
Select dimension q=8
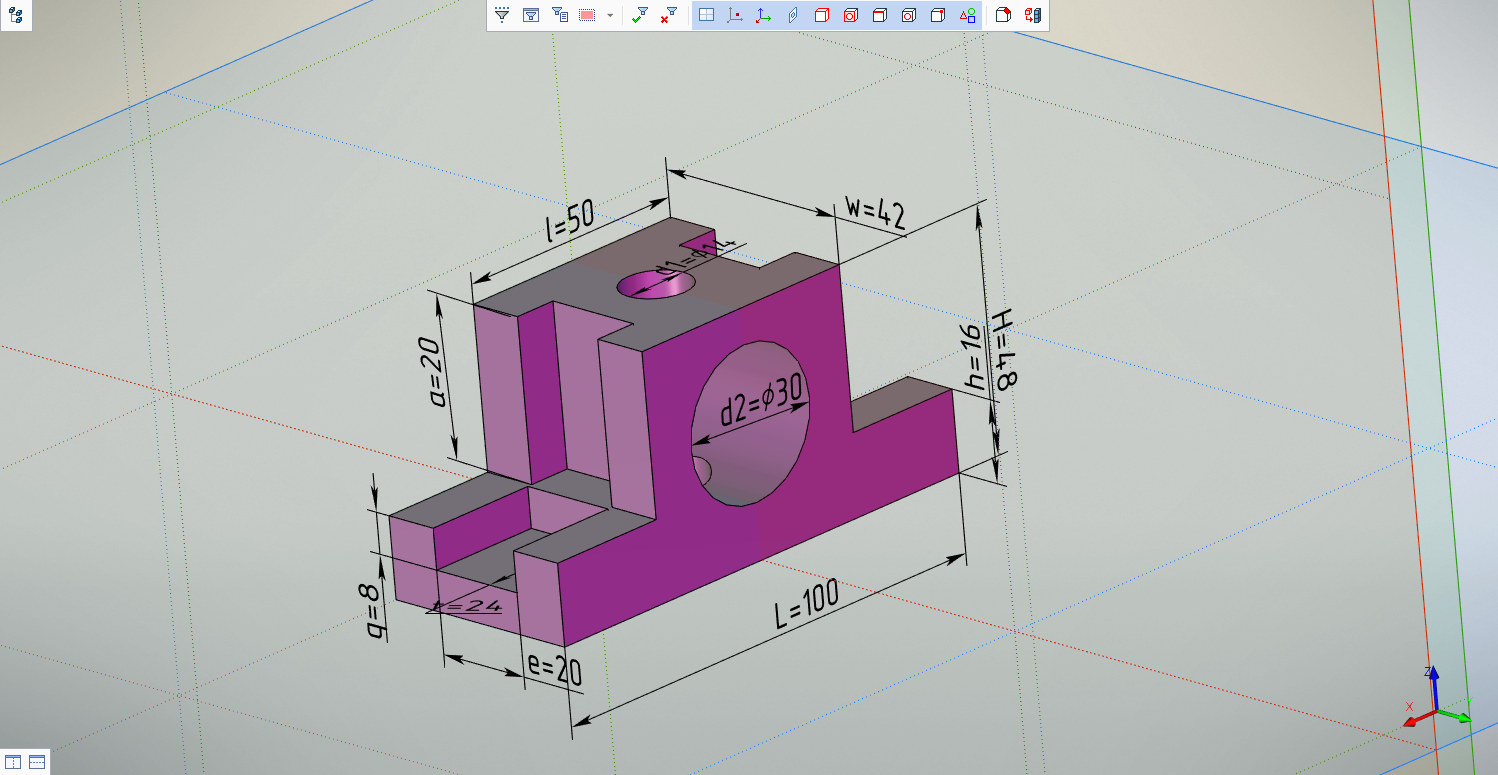click(x=374, y=612)
